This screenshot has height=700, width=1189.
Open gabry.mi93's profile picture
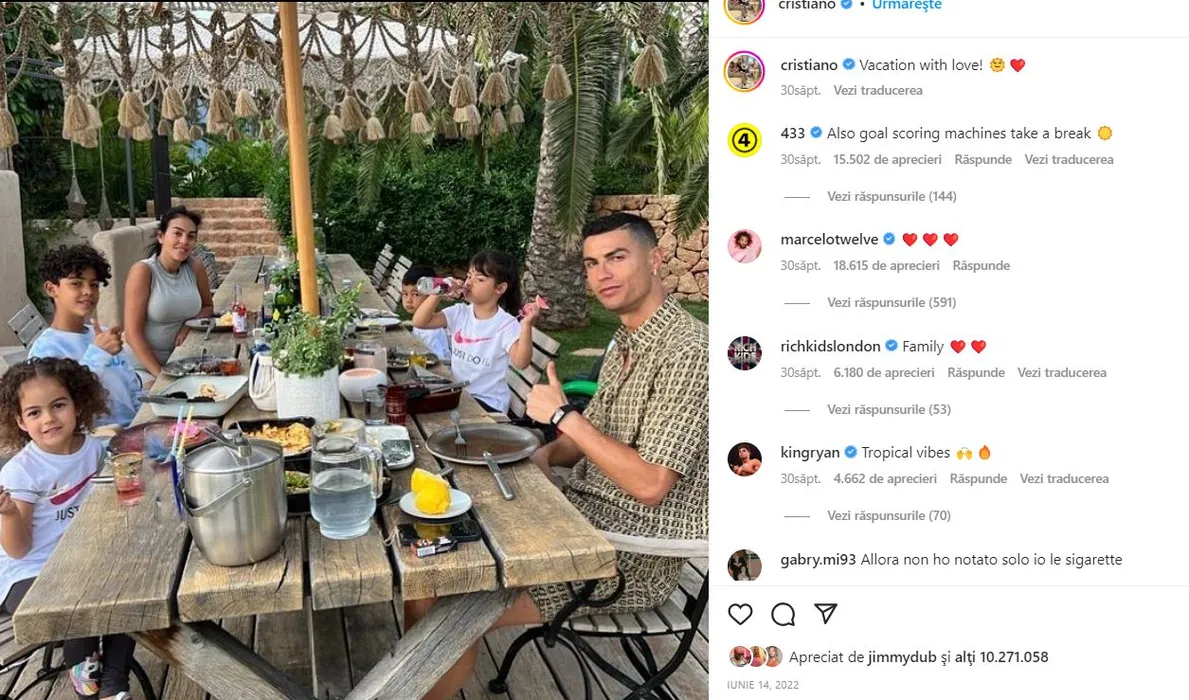pyautogui.click(x=745, y=565)
